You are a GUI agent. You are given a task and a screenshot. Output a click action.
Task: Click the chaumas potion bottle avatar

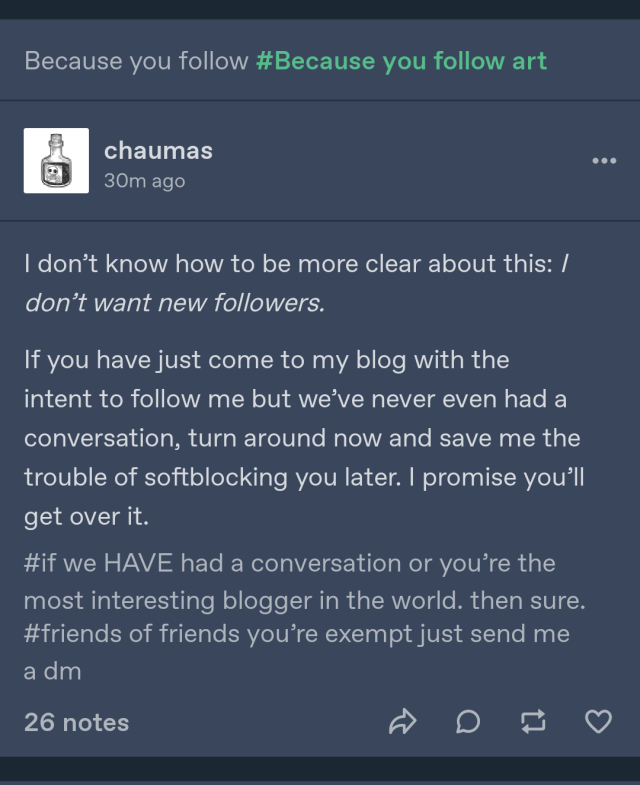[56, 160]
